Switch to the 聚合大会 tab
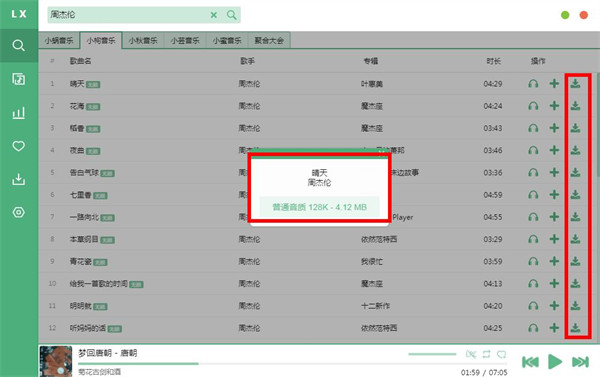 (x=269, y=41)
